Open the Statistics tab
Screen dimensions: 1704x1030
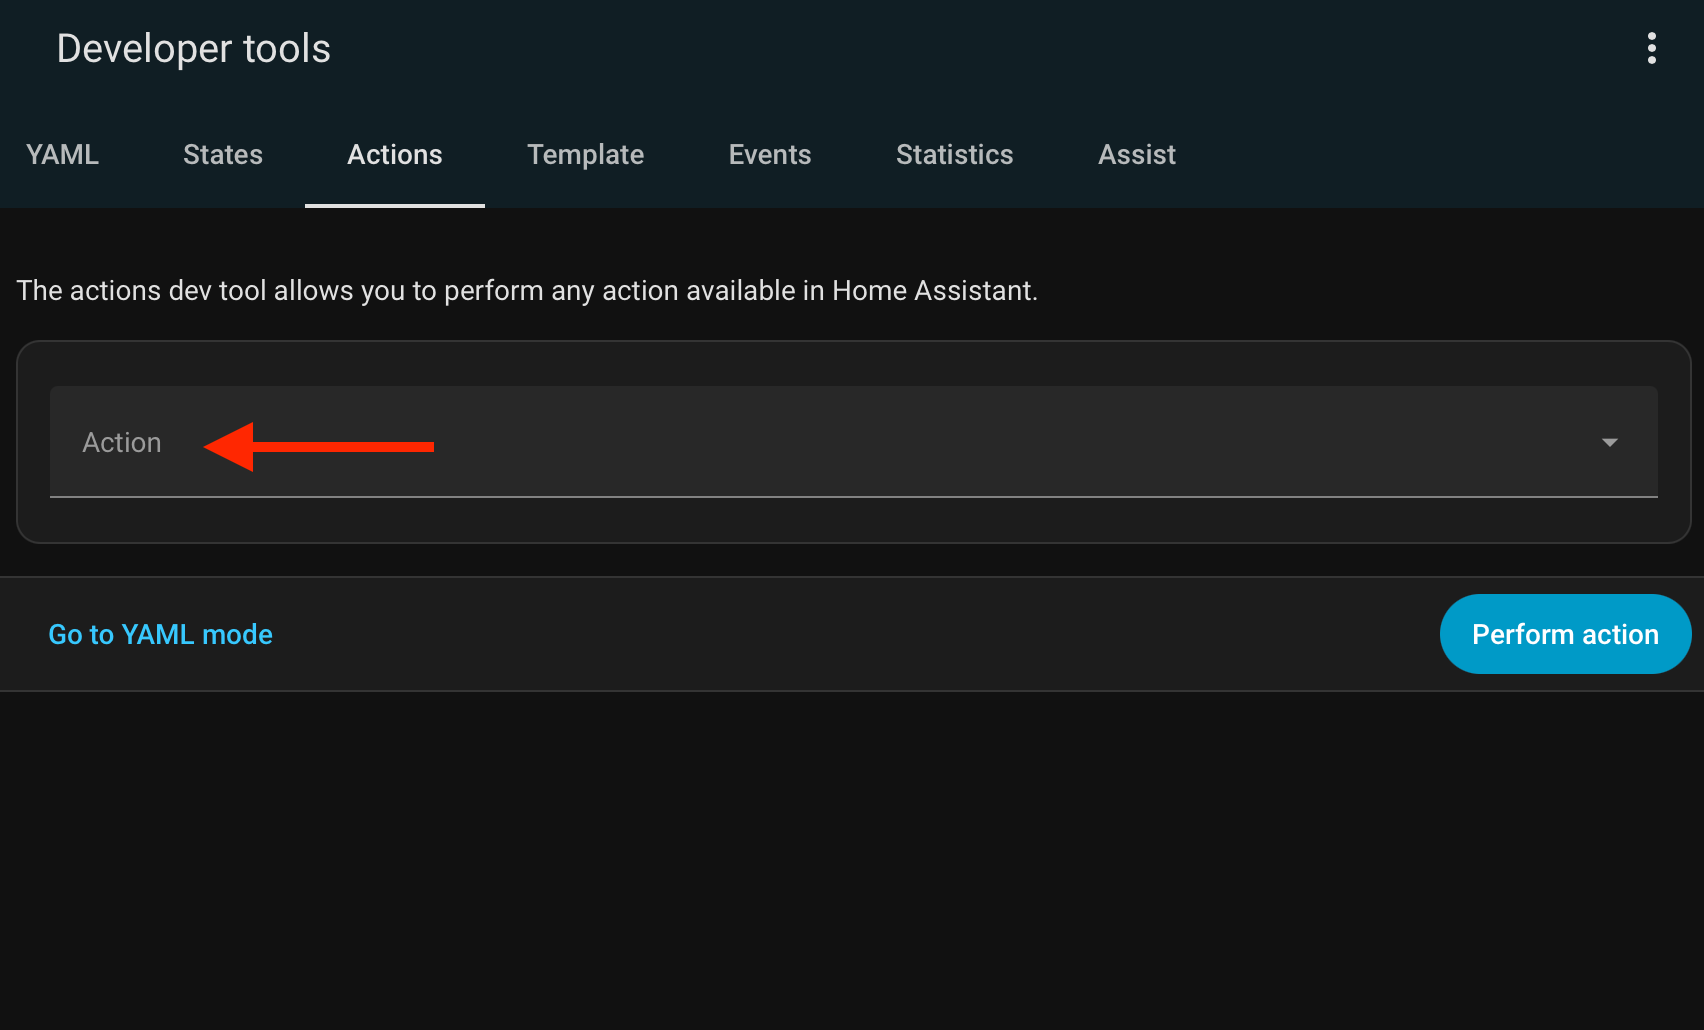955,155
